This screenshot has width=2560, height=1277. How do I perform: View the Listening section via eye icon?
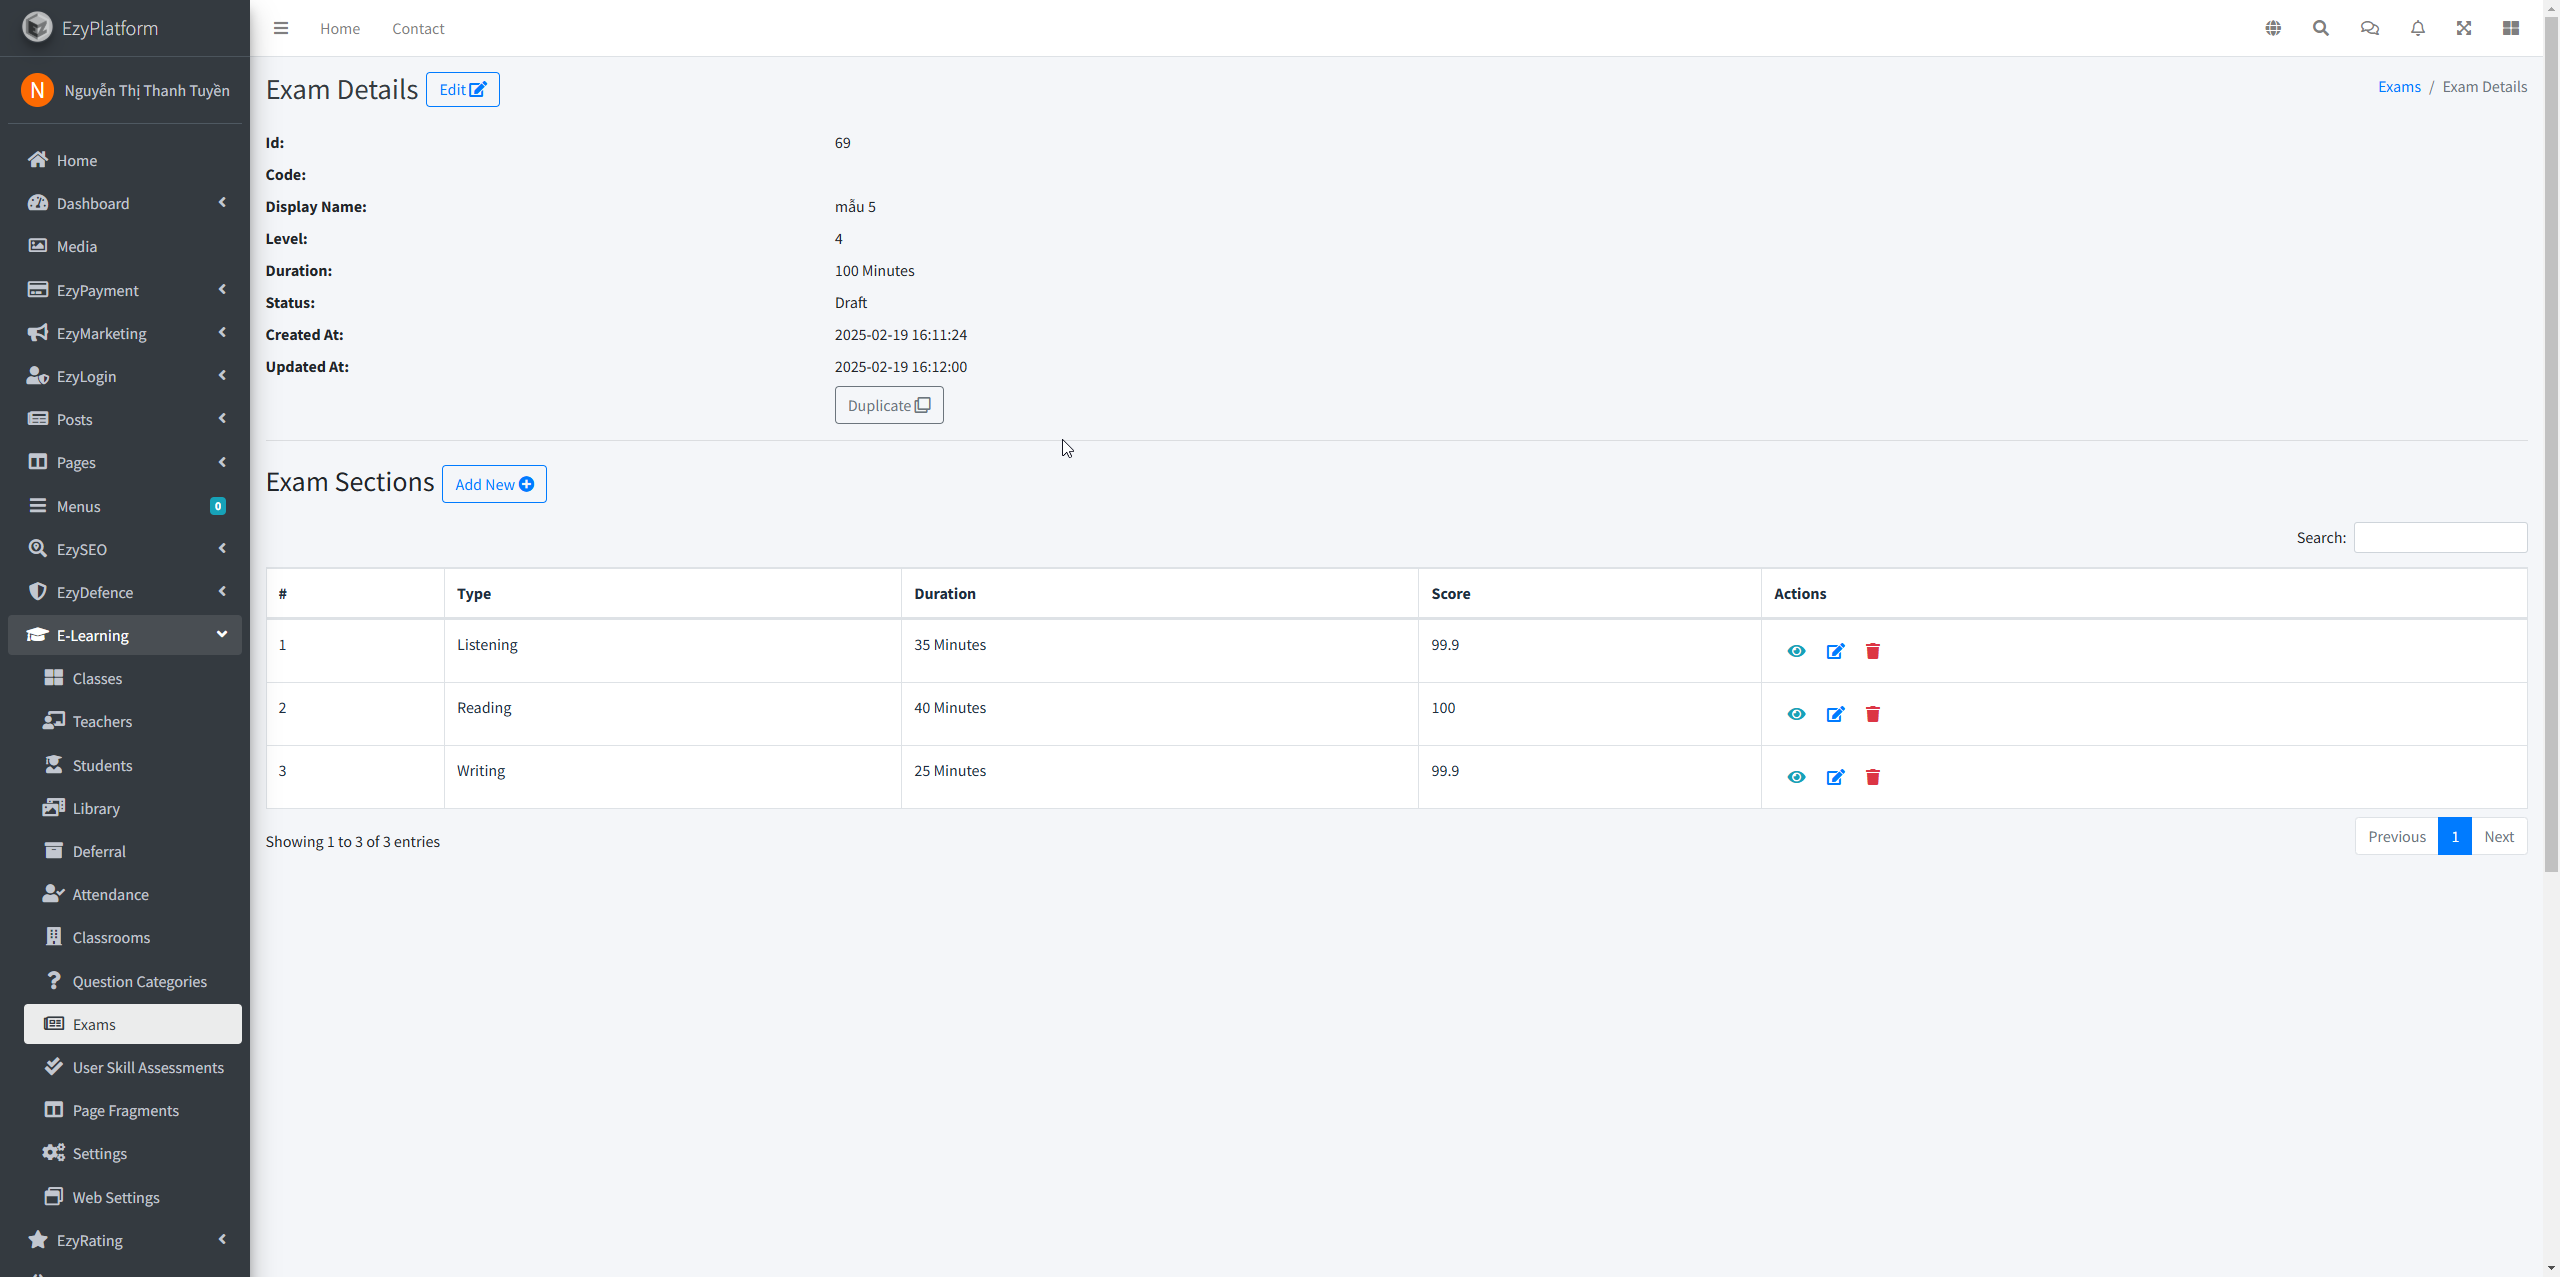1796,651
